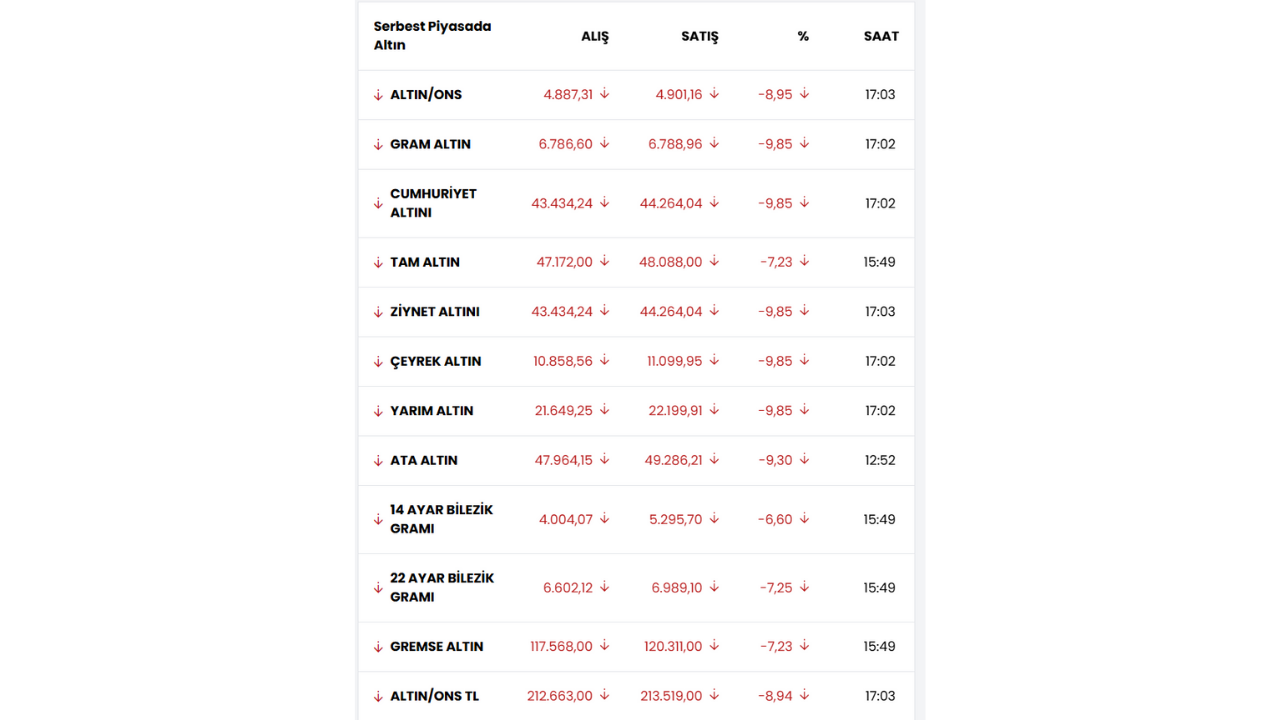Image resolution: width=1280 pixels, height=720 pixels.
Task: Click the SAAT column header
Action: (x=881, y=36)
